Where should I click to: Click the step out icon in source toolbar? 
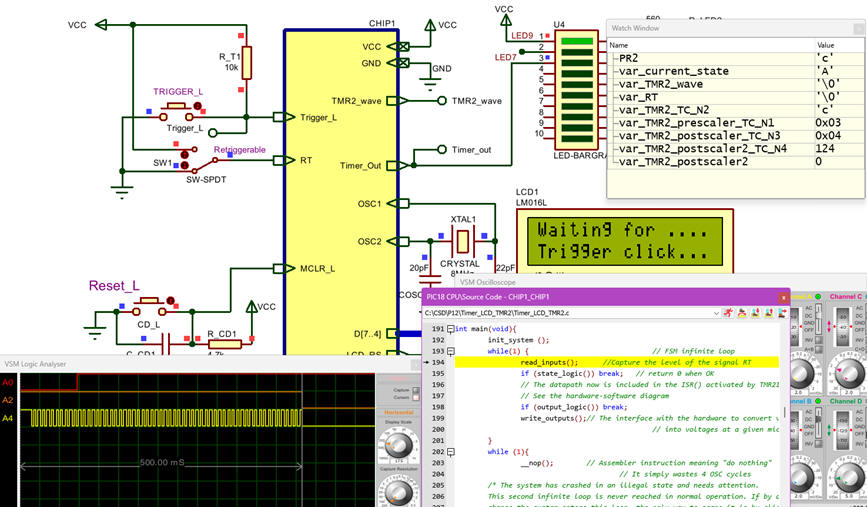click(x=769, y=313)
